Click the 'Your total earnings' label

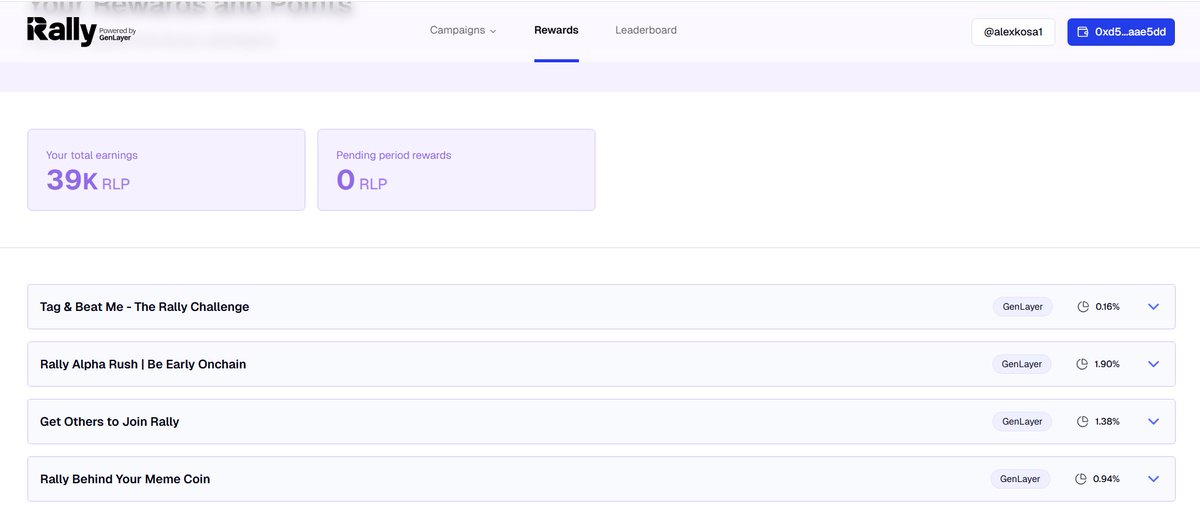coord(92,155)
